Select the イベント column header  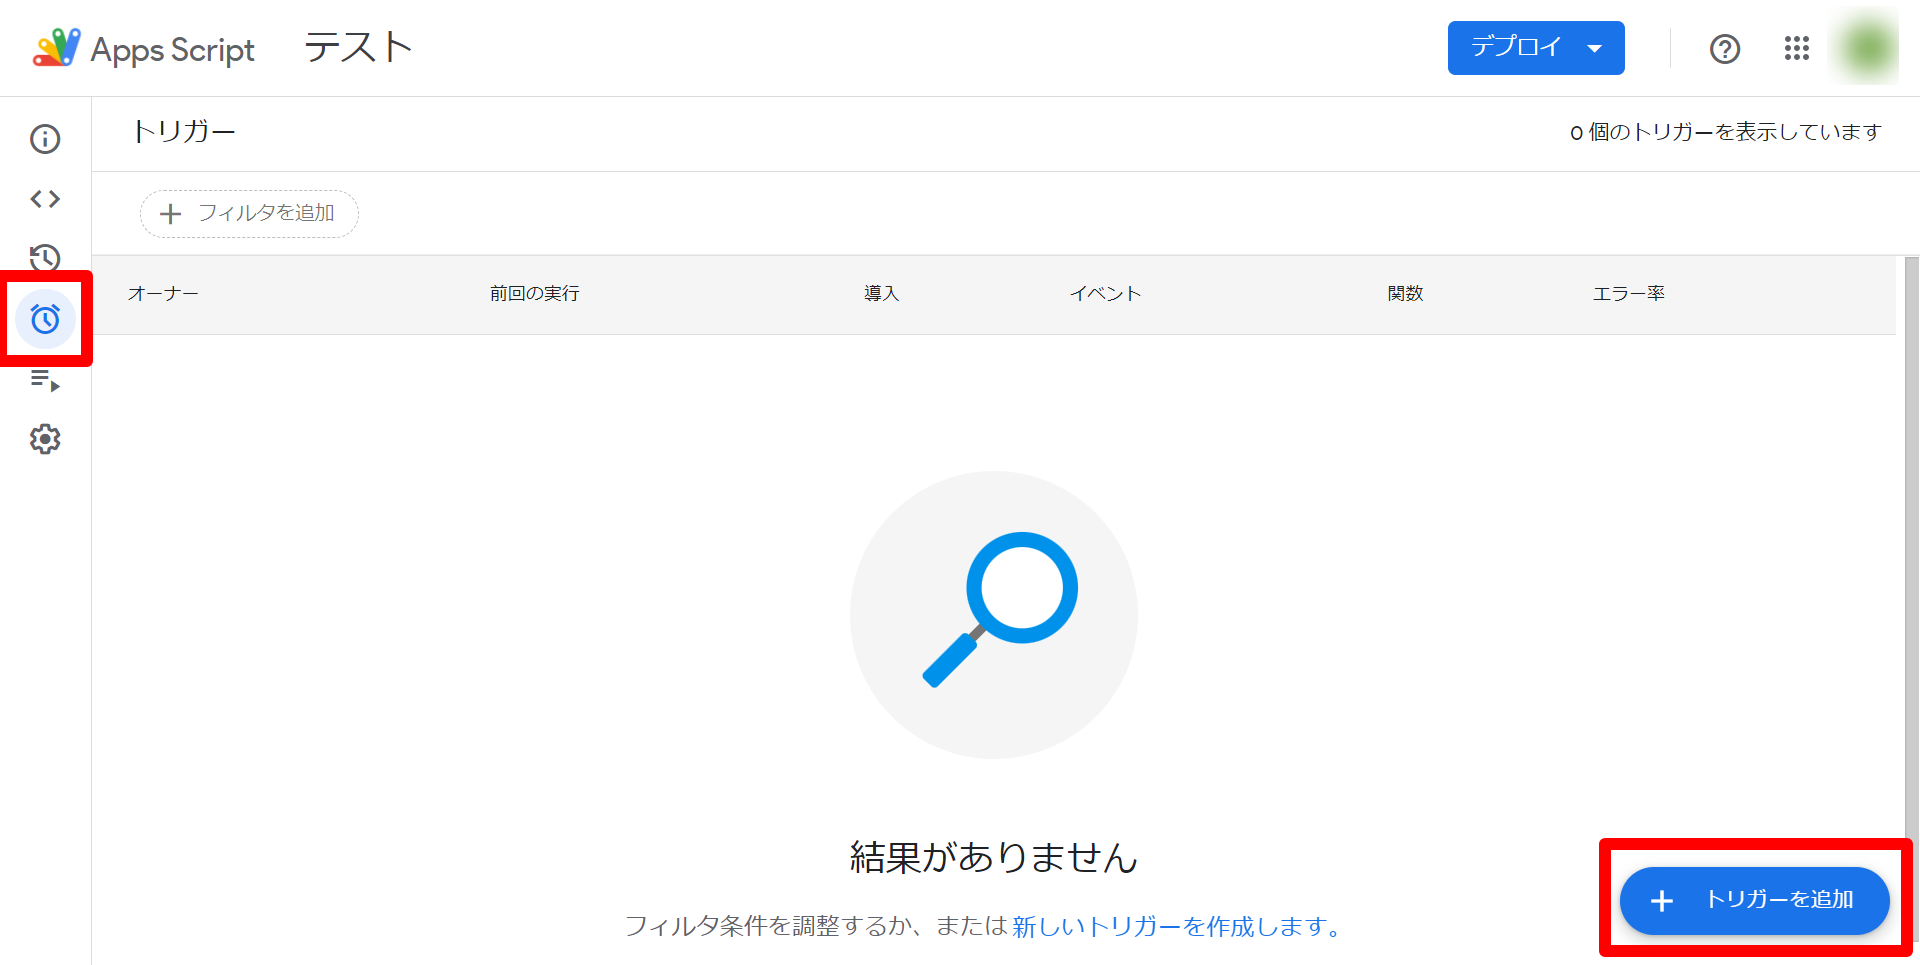tap(1105, 293)
